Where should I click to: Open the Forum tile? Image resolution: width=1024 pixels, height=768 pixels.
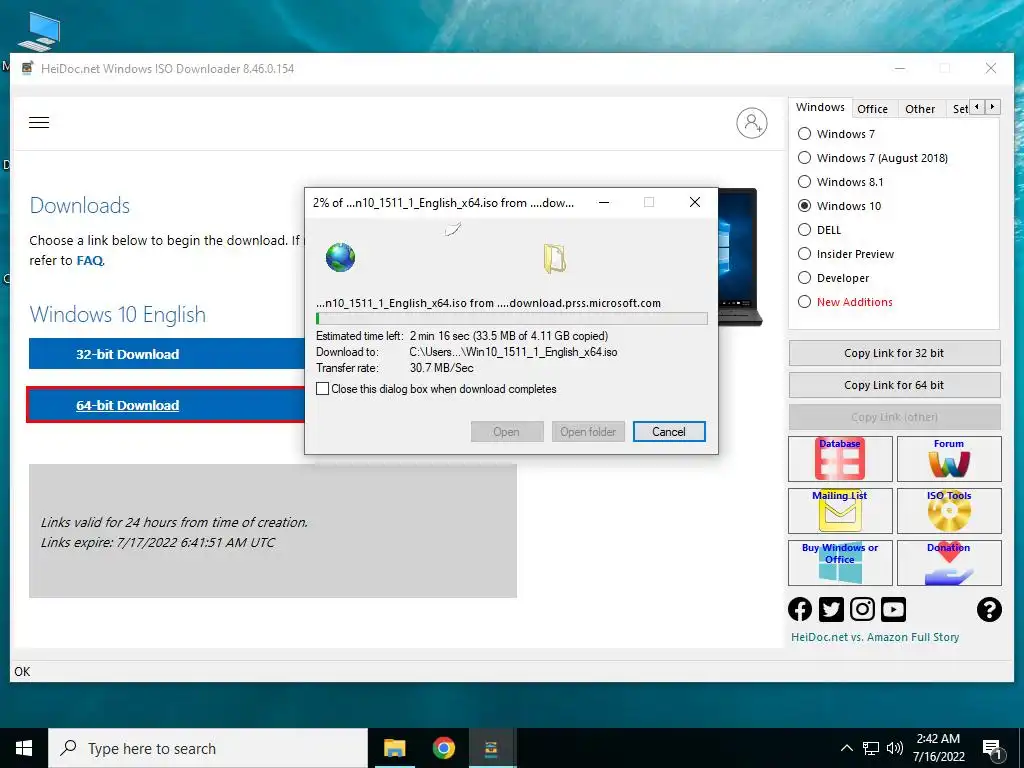tap(949, 458)
